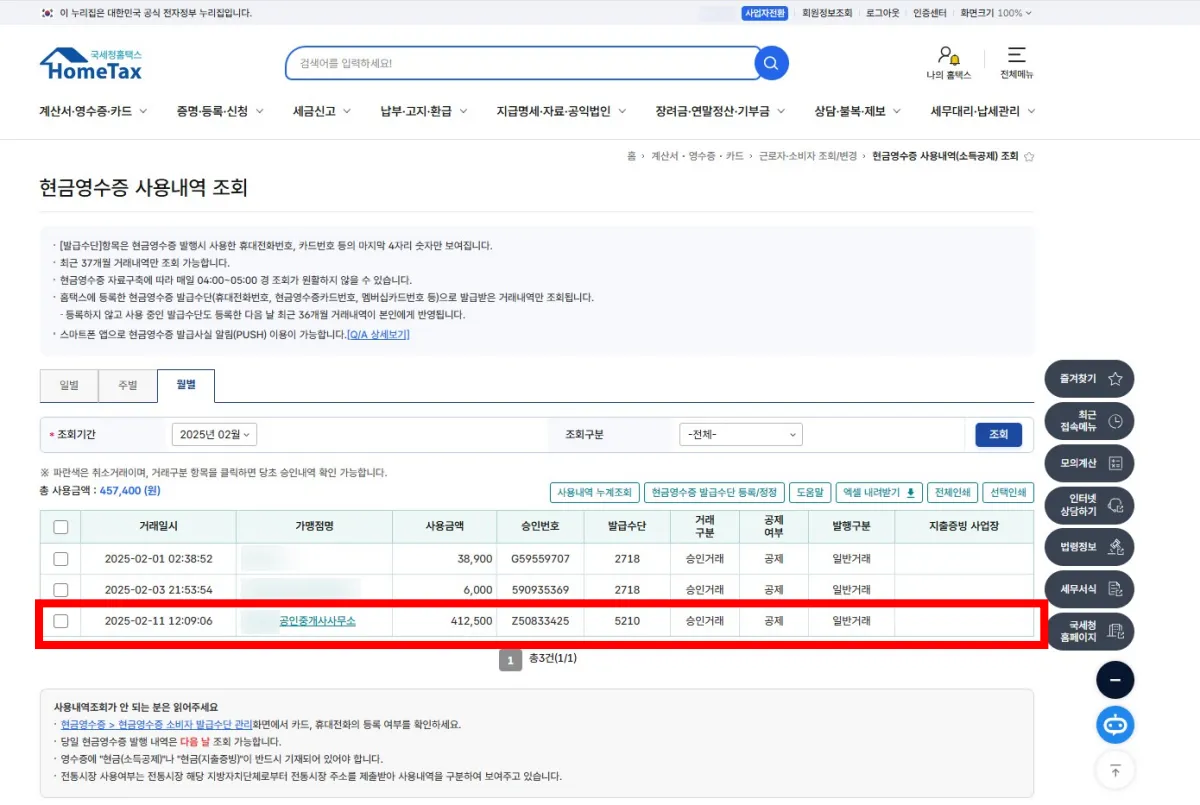Check the checkbox for the 2025-02-01 transaction
This screenshot has height=805, width=1200.
[x=60, y=559]
